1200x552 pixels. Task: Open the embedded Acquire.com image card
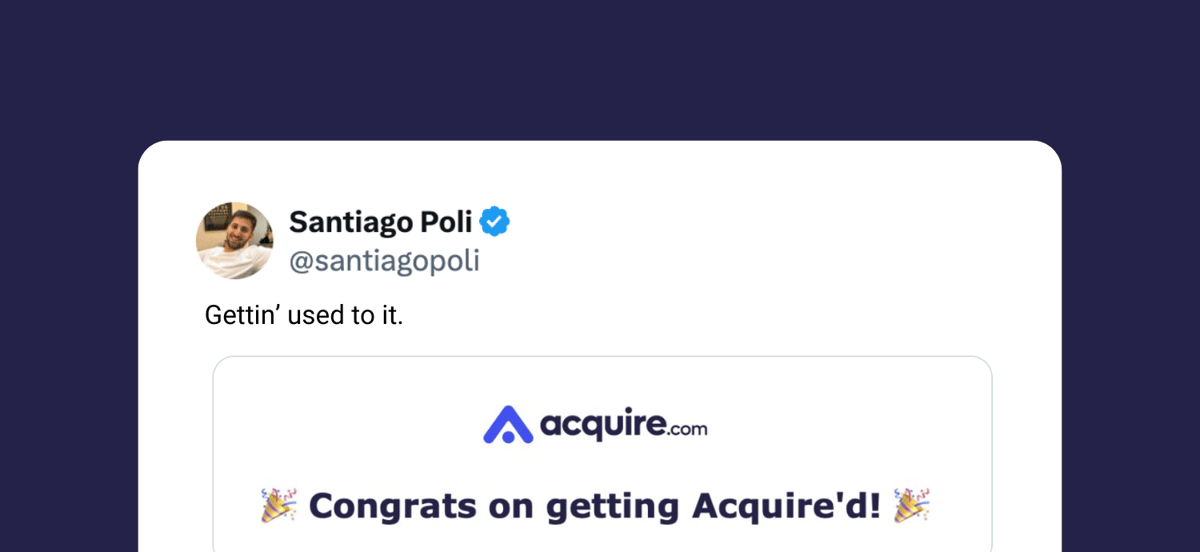602,454
